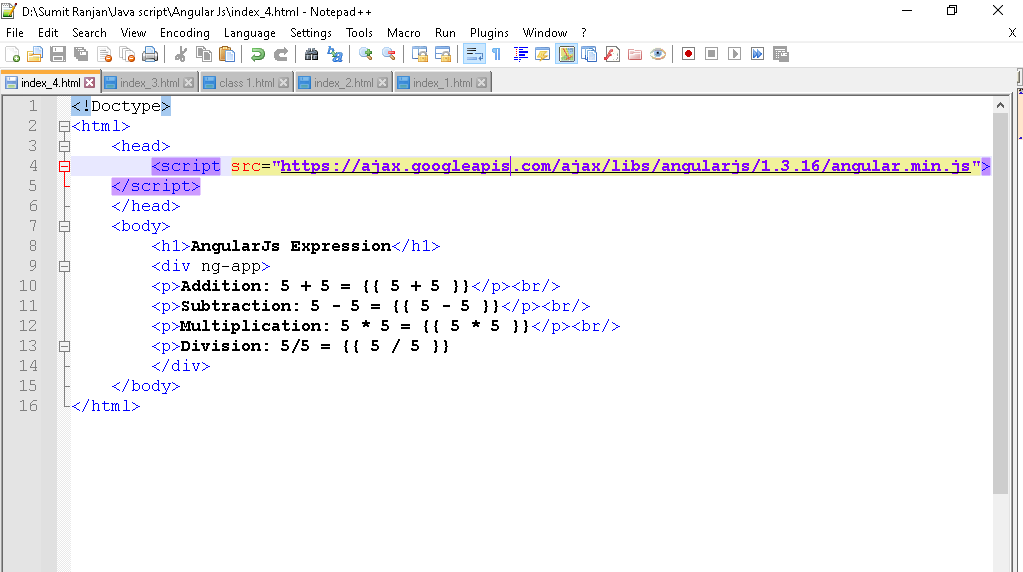This screenshot has width=1023, height=572.
Task: Start macro recording with the red dot
Action: [x=688, y=54]
